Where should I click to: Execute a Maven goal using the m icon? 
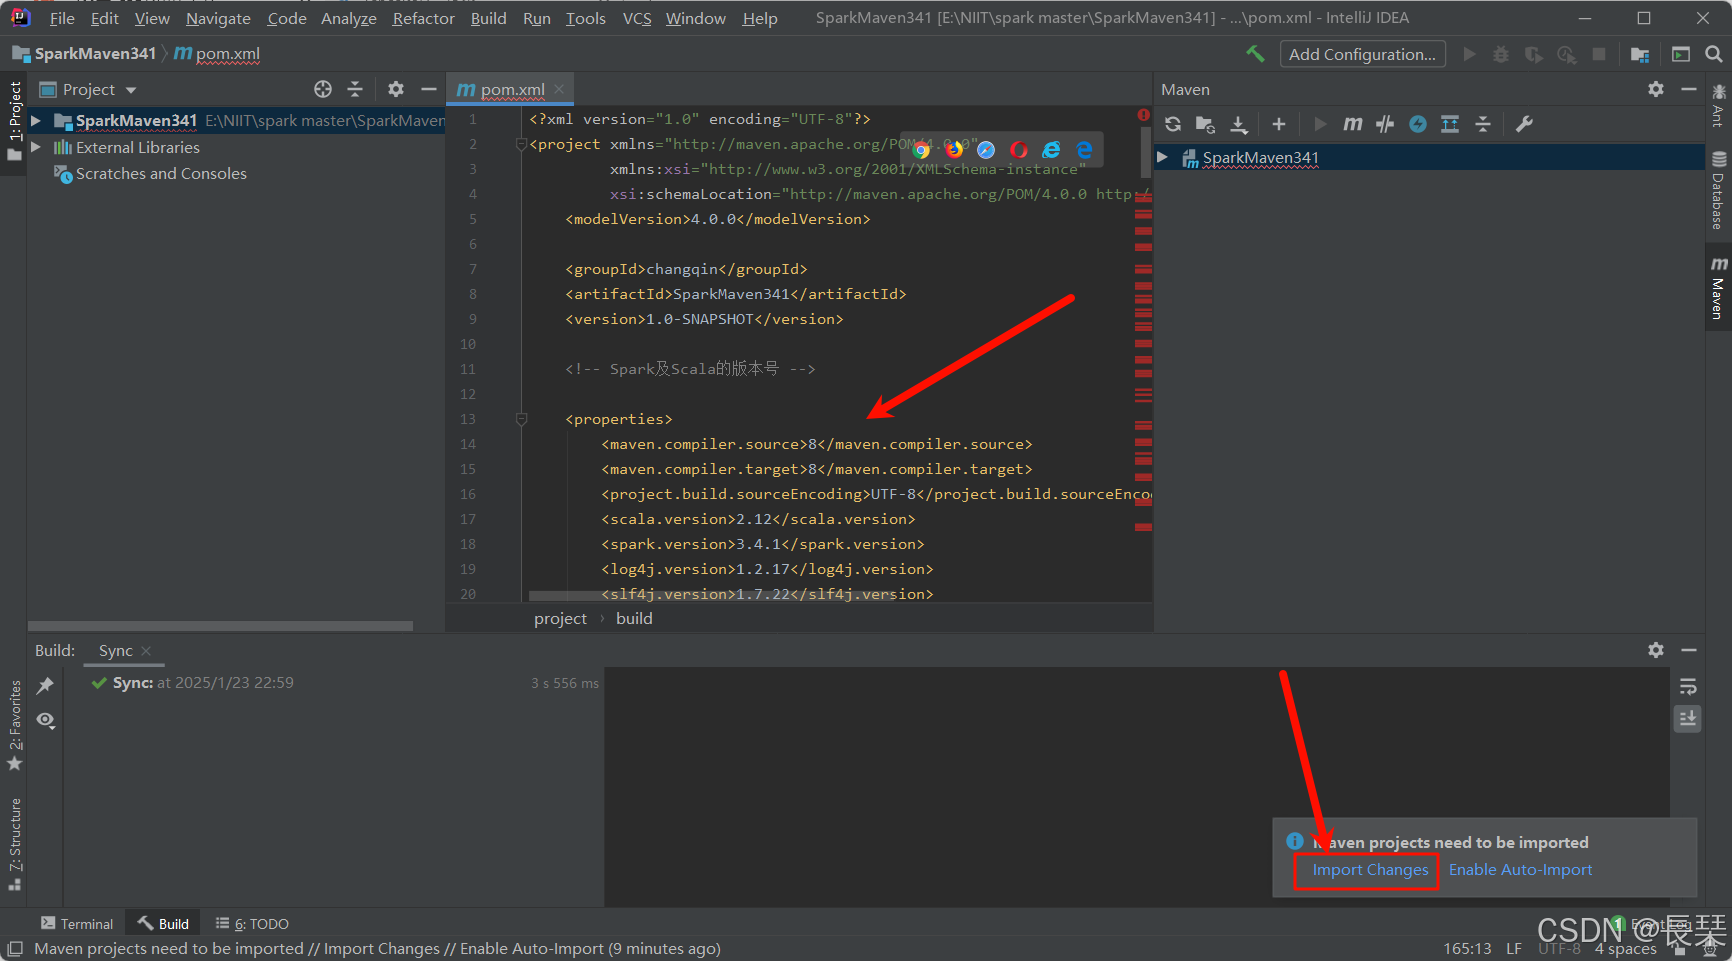coord(1352,124)
